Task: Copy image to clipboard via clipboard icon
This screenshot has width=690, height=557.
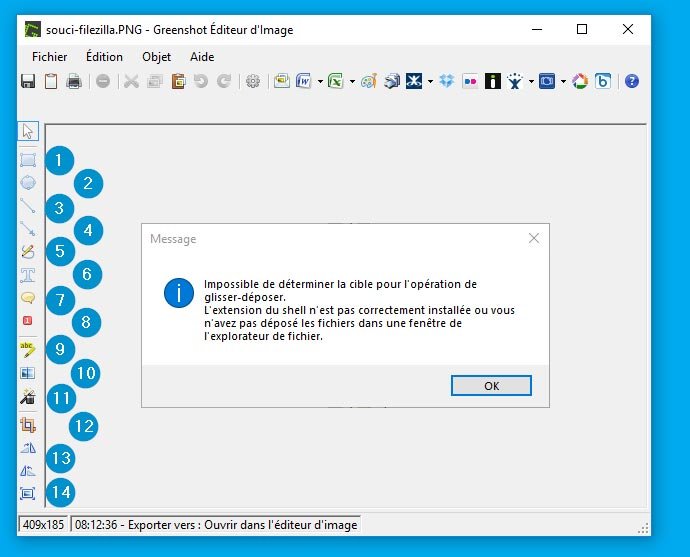Action: [x=51, y=81]
